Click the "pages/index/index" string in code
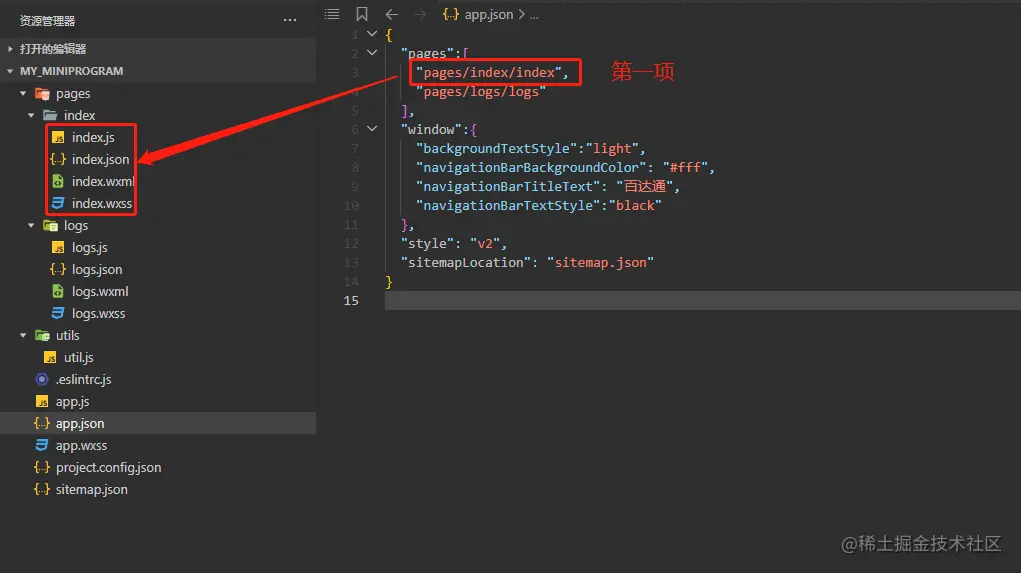The width and height of the screenshot is (1021, 573). (x=489, y=72)
